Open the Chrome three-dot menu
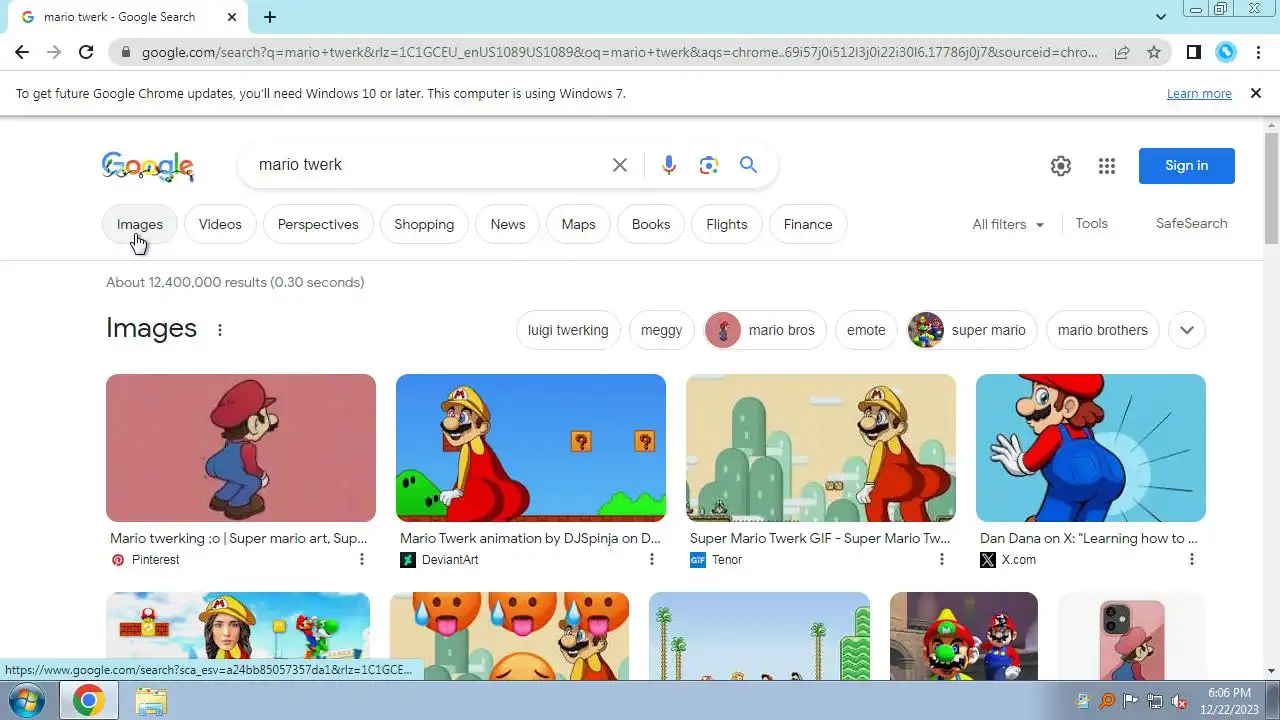 click(x=1258, y=52)
